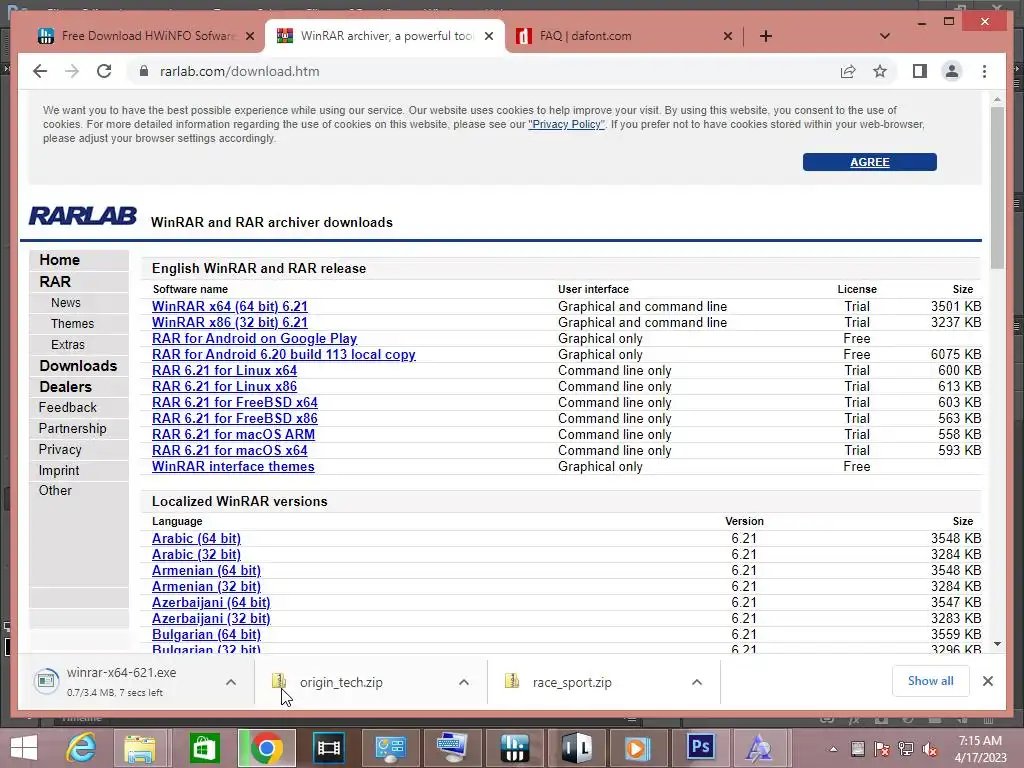Viewport: 1024px width, 768px height.
Task: Expand options for winrar-x64-621.exe download
Action: coord(231,682)
